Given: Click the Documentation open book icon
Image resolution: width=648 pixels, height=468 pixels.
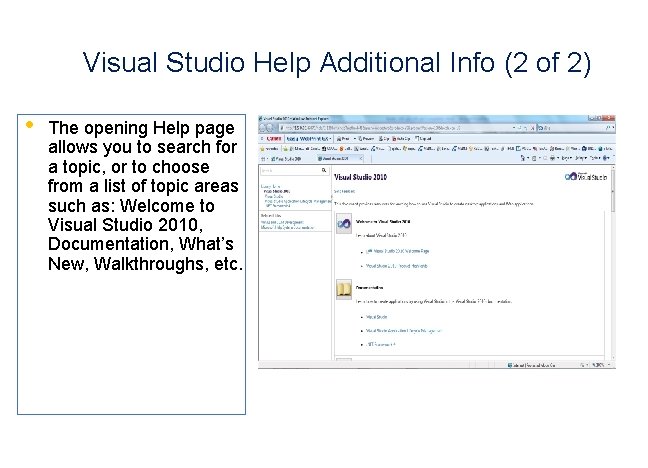Looking at the screenshot, I should click(x=344, y=289).
